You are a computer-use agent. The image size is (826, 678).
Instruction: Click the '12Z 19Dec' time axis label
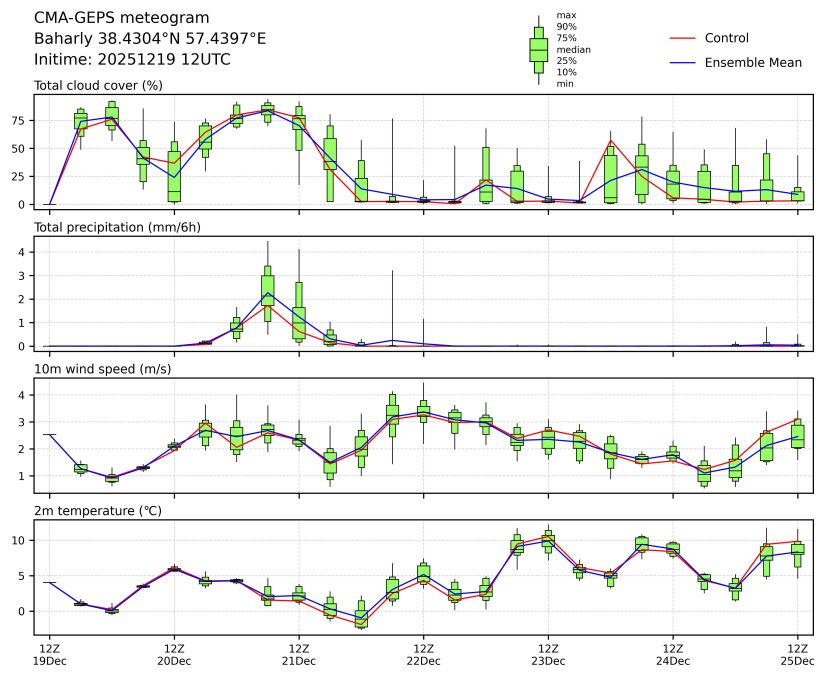(x=50, y=655)
